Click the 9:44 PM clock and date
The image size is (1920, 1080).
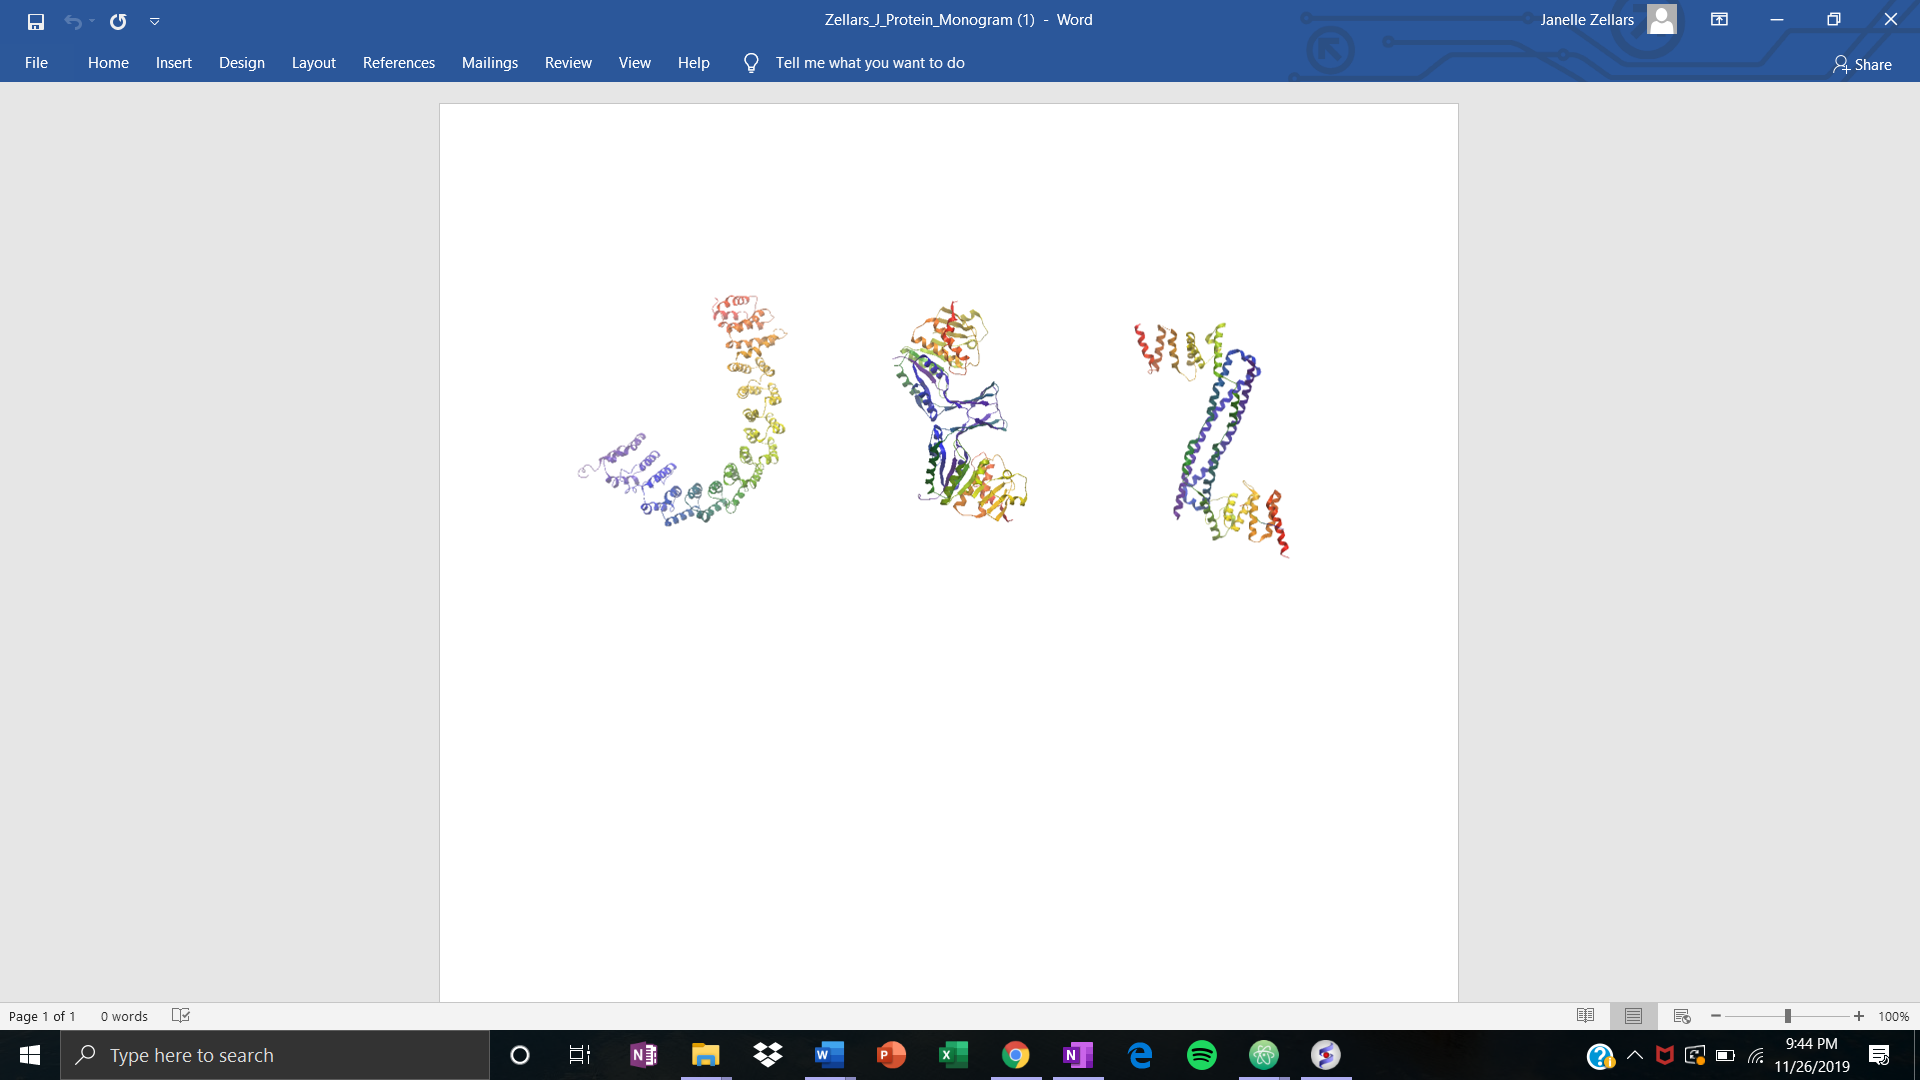pyautogui.click(x=1812, y=1055)
